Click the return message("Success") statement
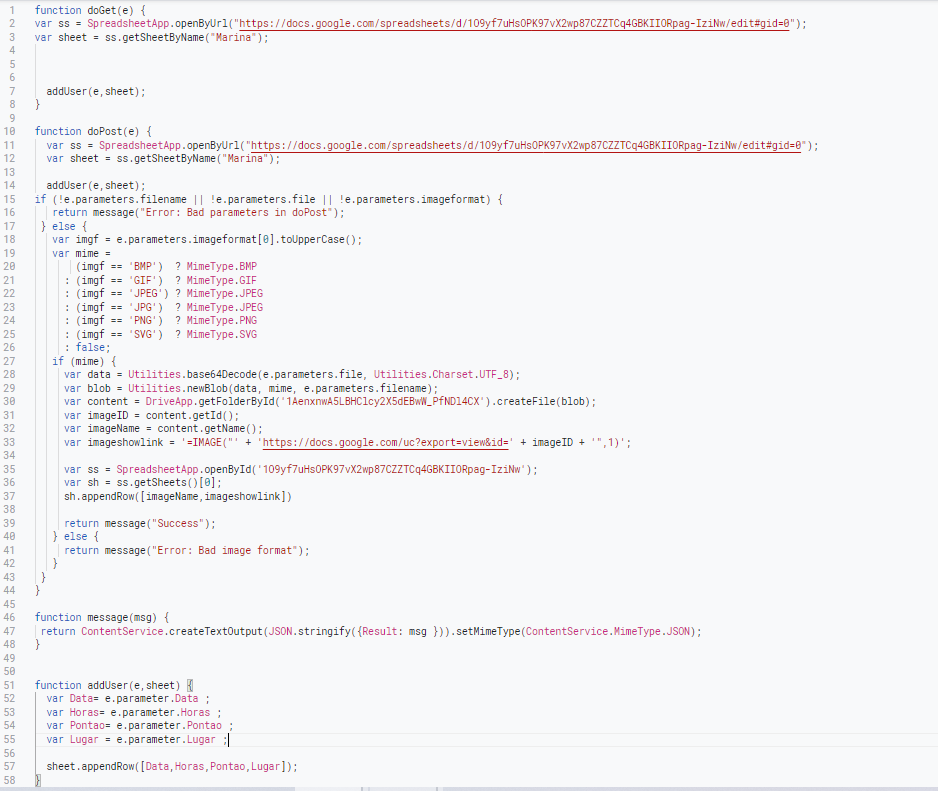The image size is (938, 791). pyautogui.click(x=140, y=523)
